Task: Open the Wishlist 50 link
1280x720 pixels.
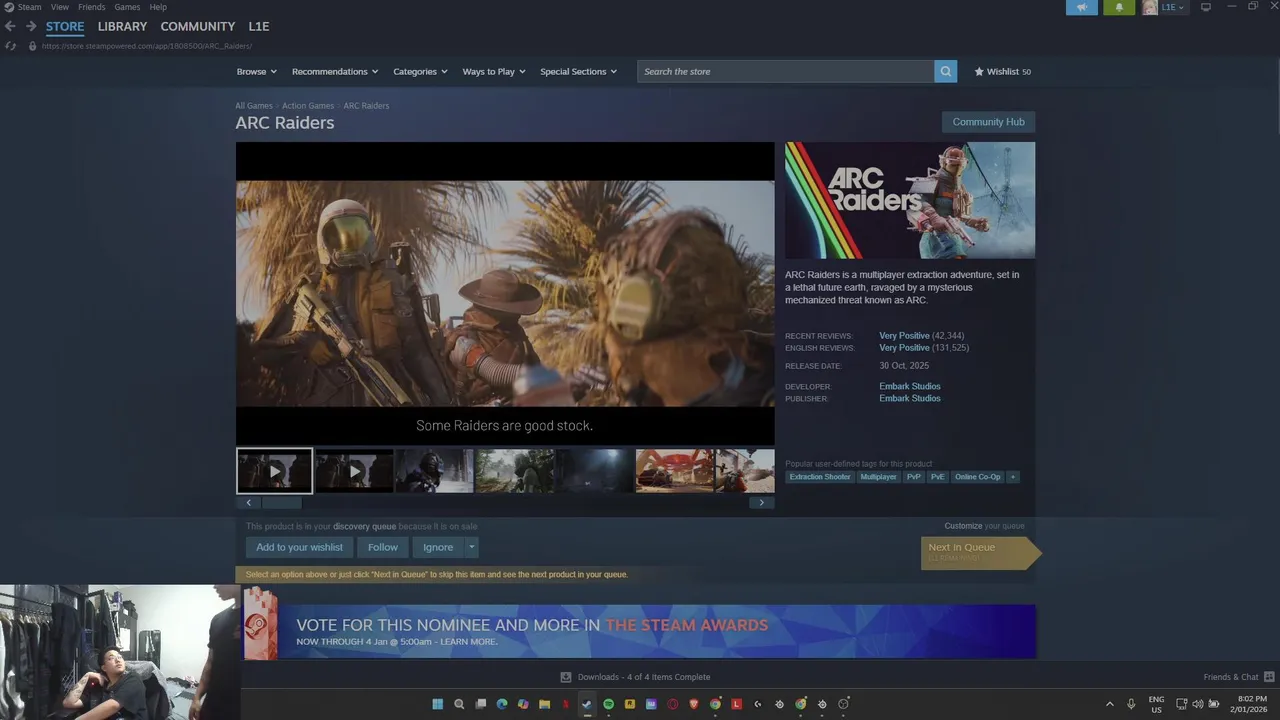Action: 1002,72
